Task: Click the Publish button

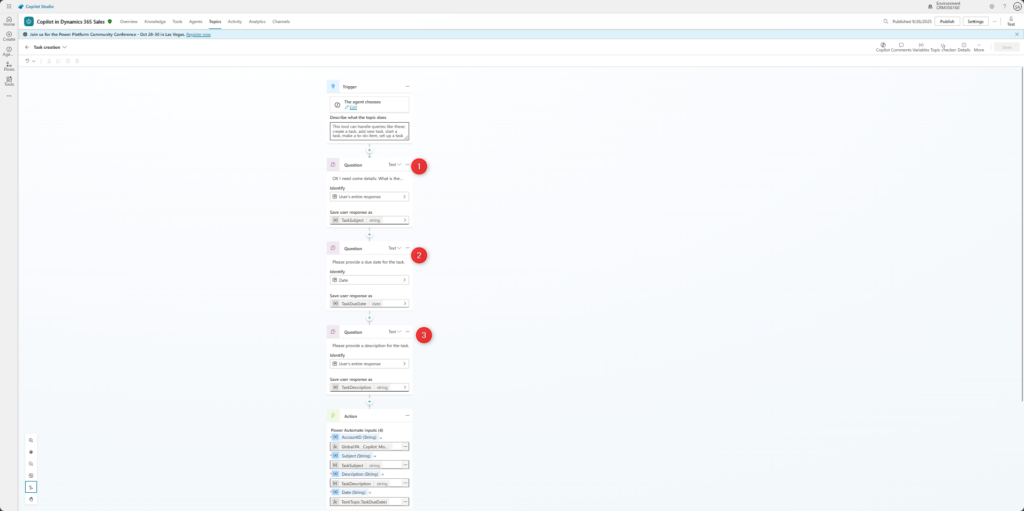Action: point(947,21)
